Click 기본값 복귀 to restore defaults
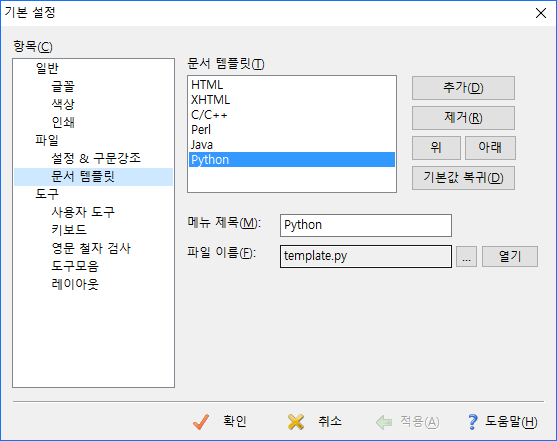Image resolution: width=557 pixels, height=441 pixels. click(x=463, y=178)
